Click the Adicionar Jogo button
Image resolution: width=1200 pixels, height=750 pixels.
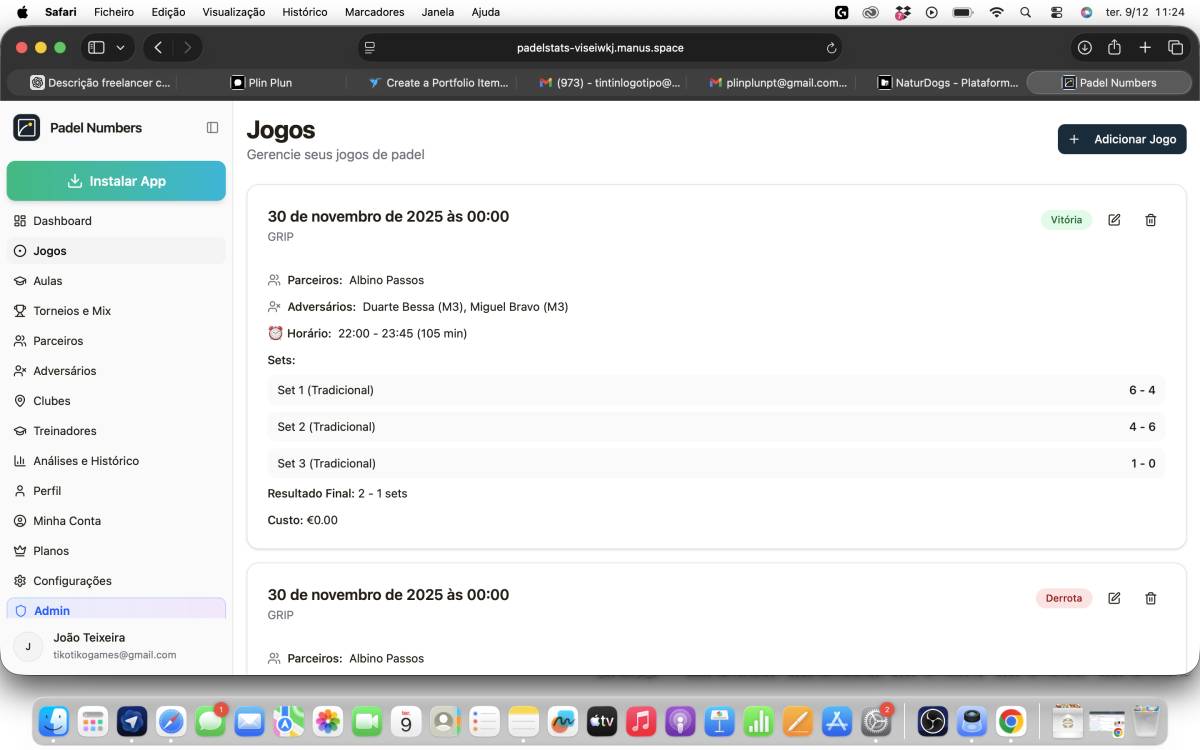point(1122,139)
